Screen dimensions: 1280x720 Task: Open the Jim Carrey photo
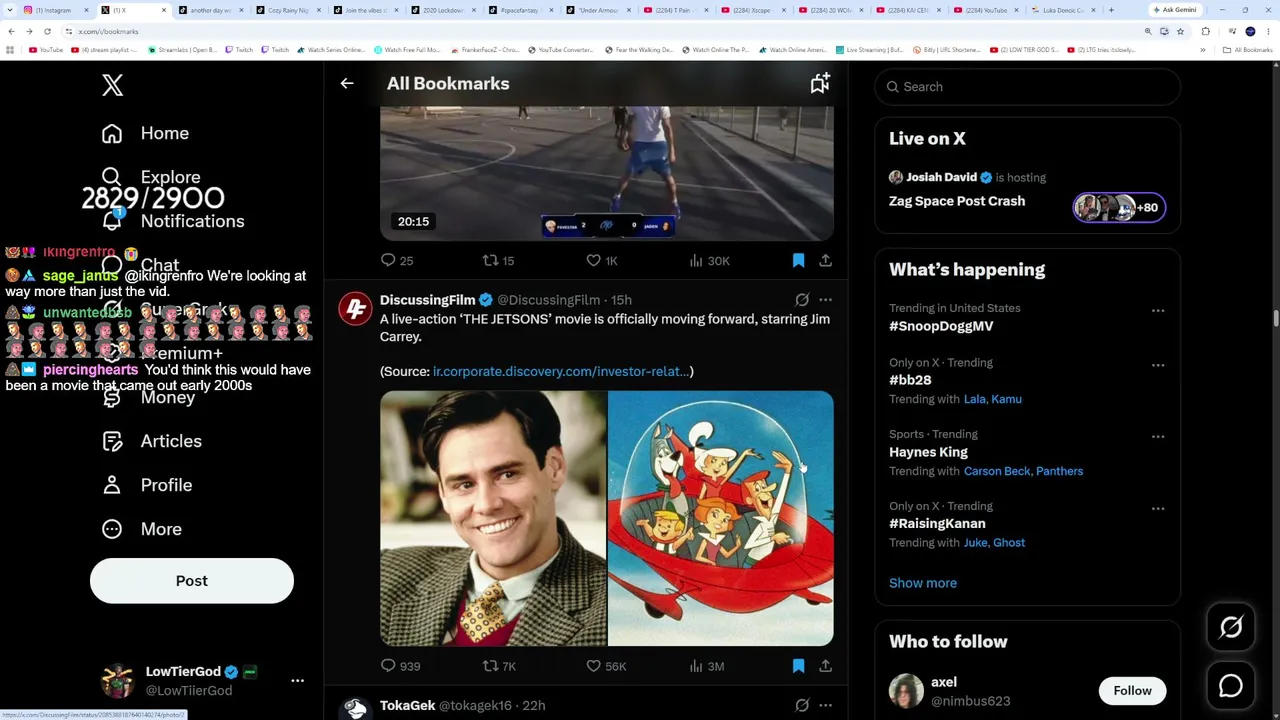(x=493, y=518)
